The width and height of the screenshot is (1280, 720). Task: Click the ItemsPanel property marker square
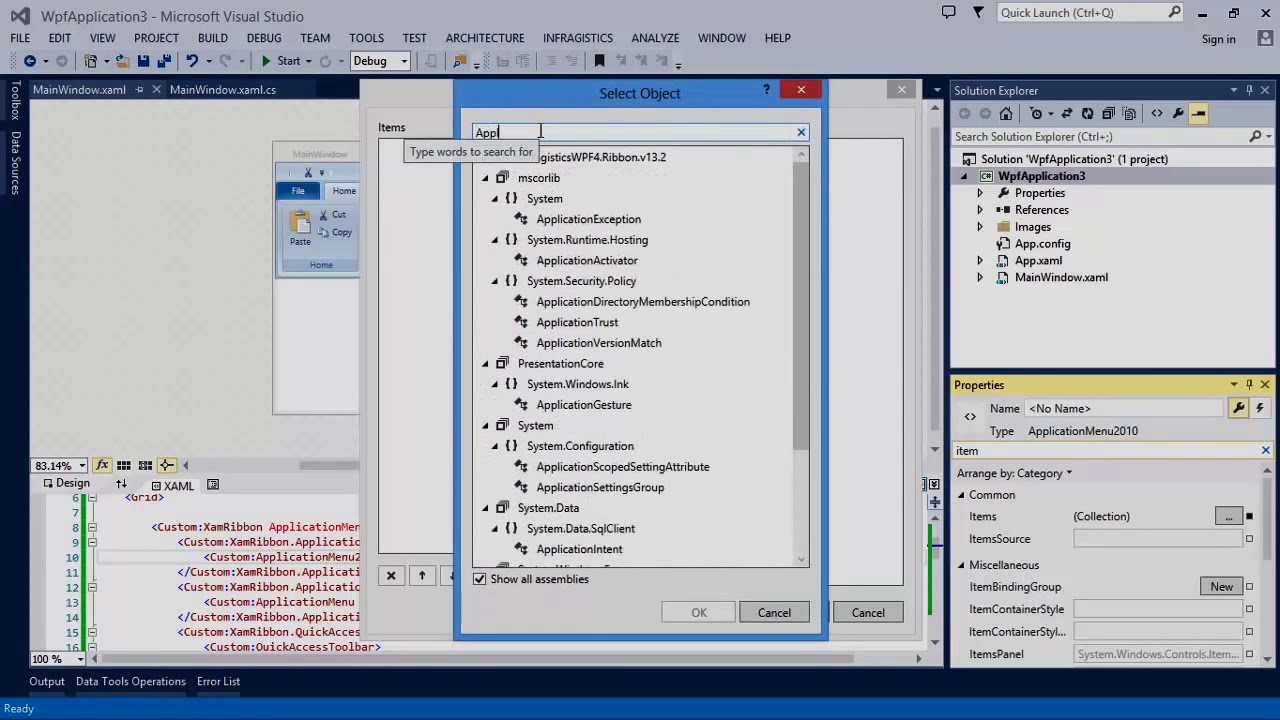(1249, 654)
